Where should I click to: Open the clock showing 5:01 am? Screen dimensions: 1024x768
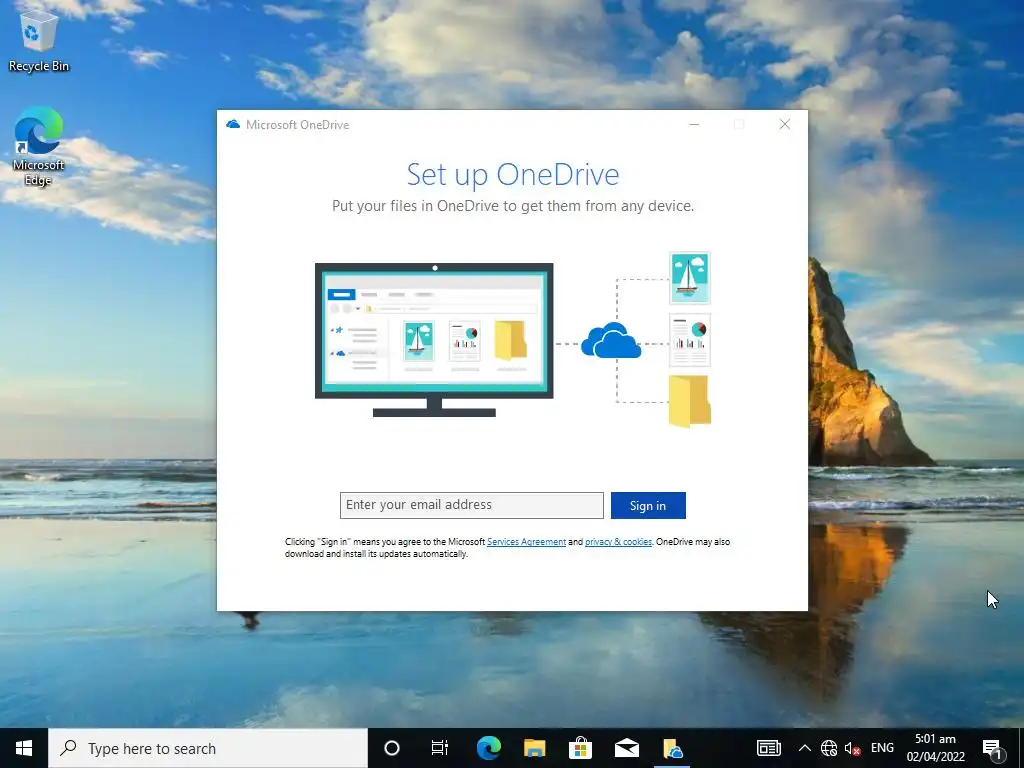(x=935, y=748)
